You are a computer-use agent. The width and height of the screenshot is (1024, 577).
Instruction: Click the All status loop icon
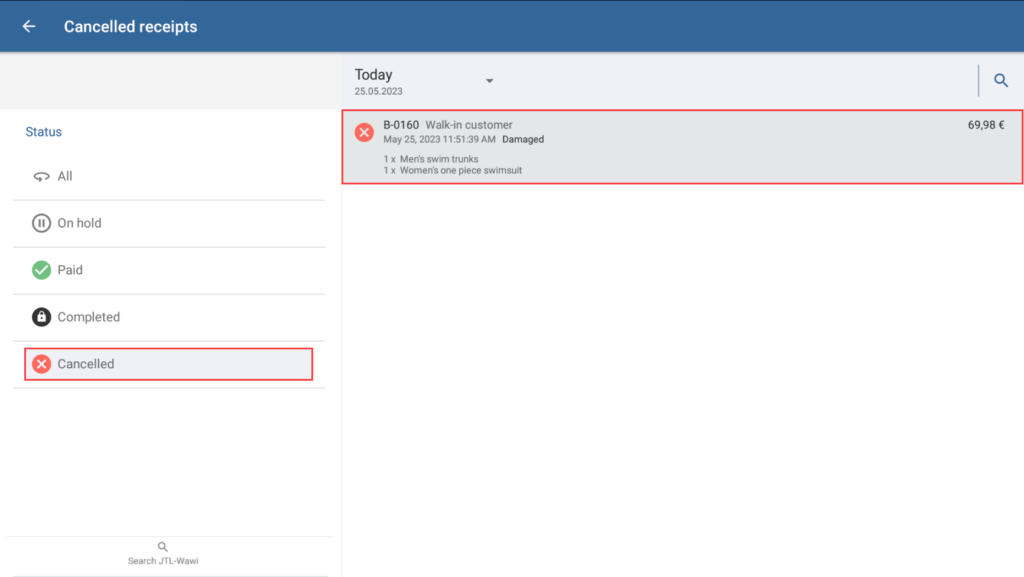41,176
